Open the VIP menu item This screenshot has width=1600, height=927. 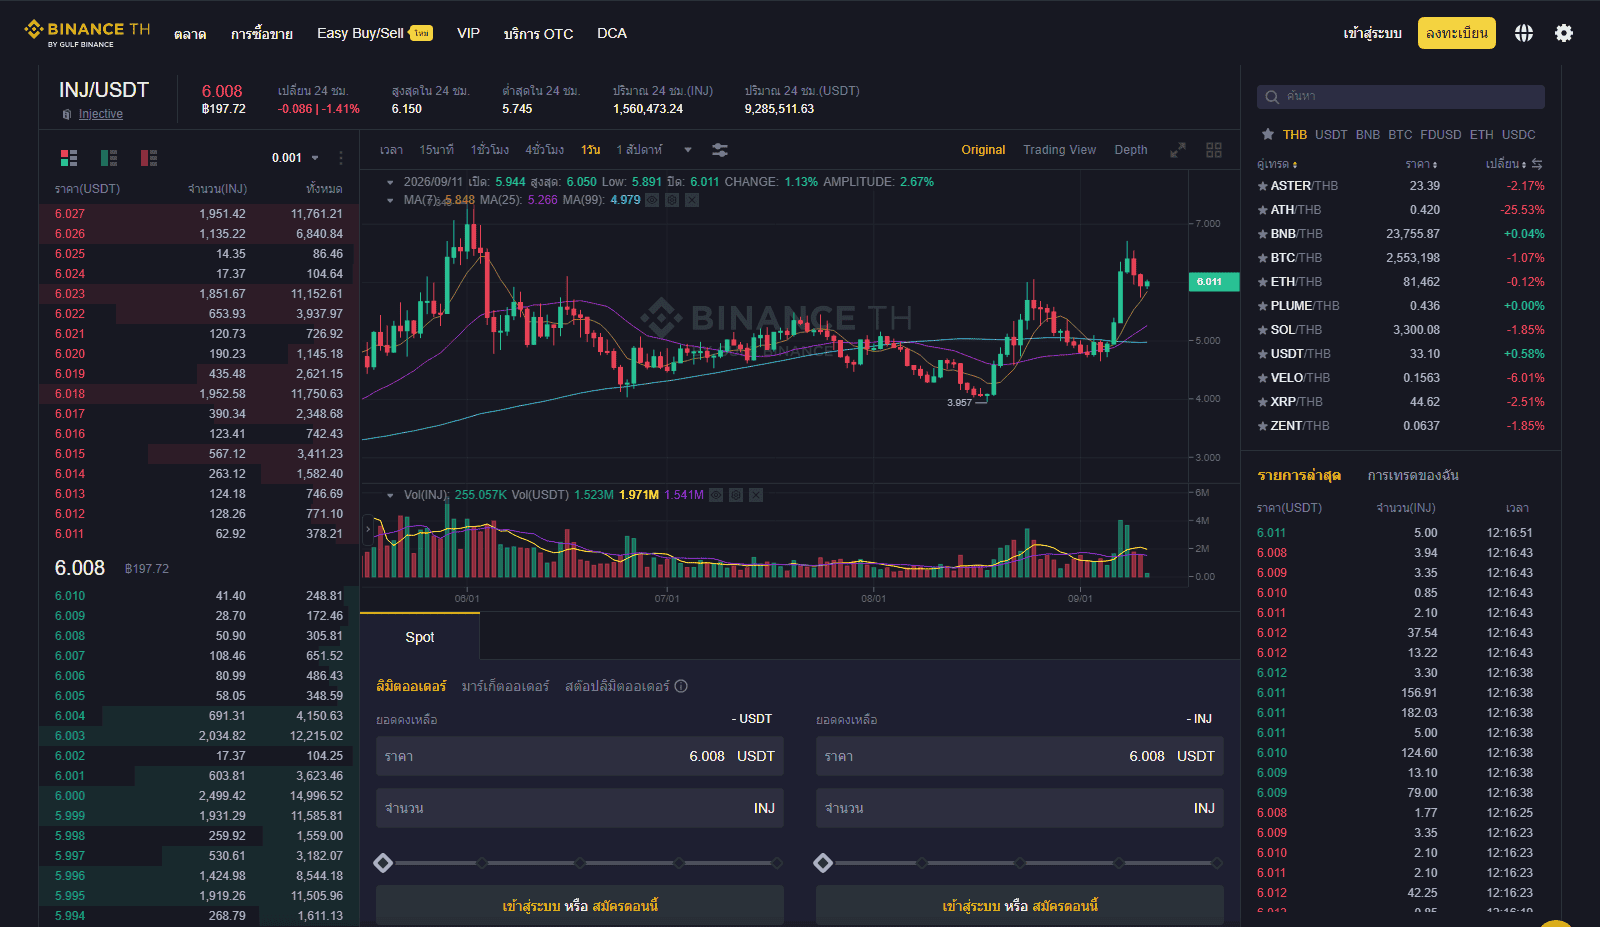tap(468, 33)
